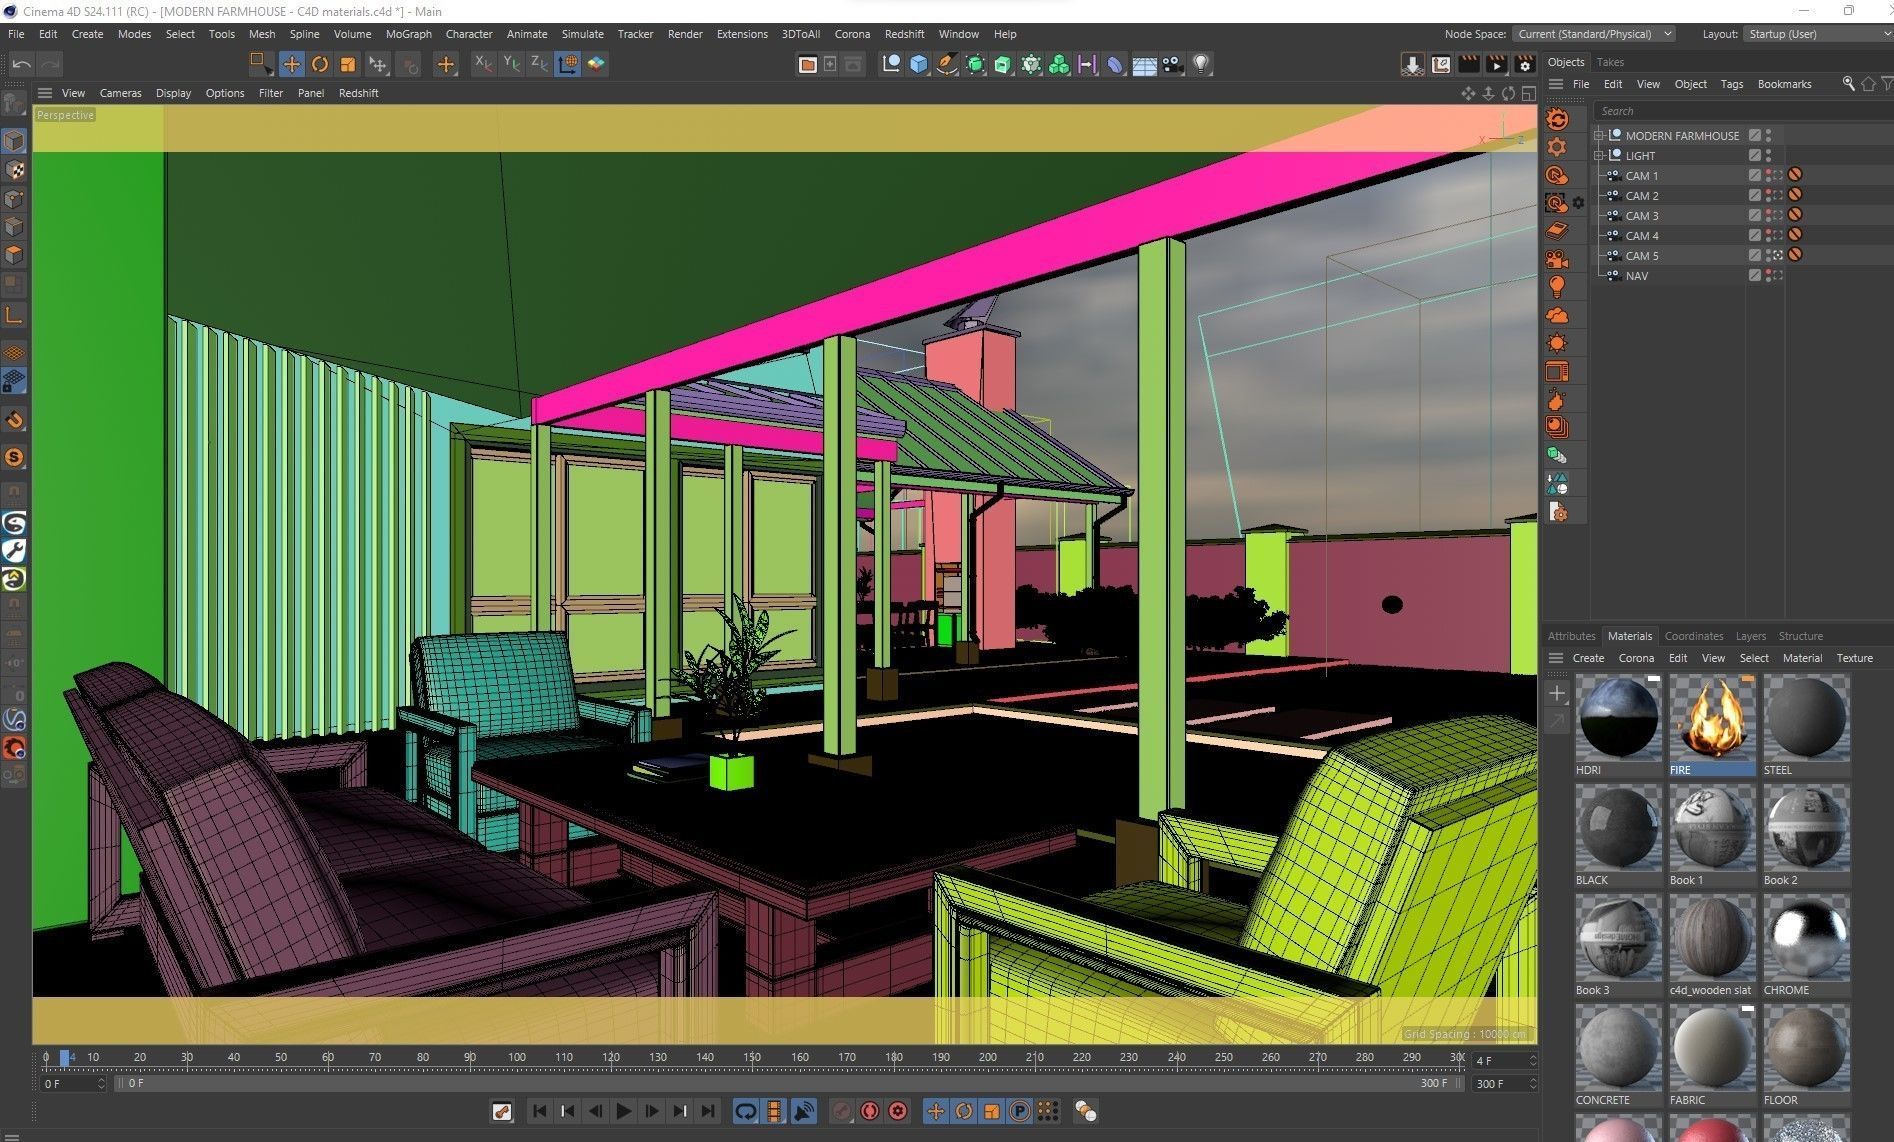Image resolution: width=1894 pixels, height=1142 pixels.
Task: Click the timeline playhead marker at frame 4
Action: coord(65,1057)
